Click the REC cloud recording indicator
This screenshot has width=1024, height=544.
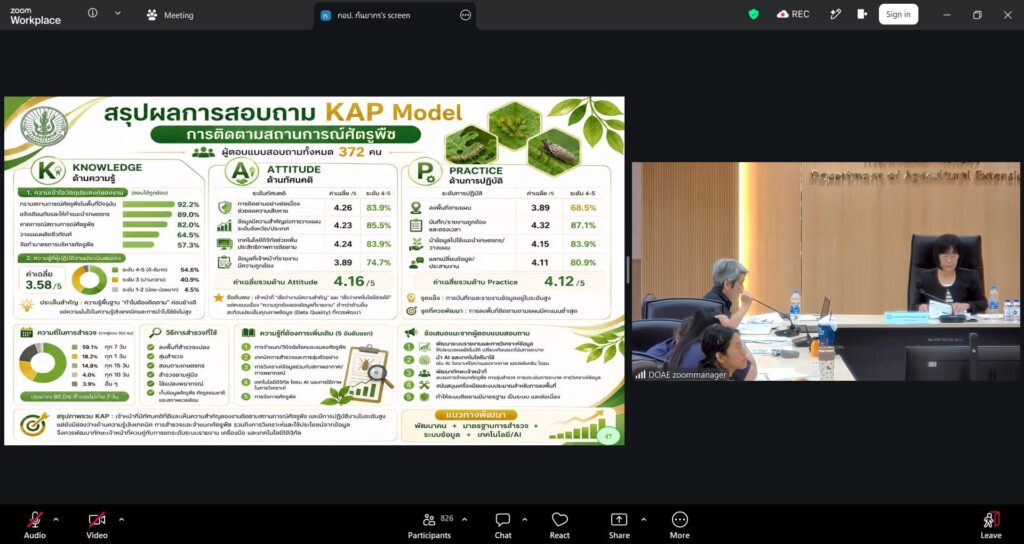pyautogui.click(x=793, y=14)
